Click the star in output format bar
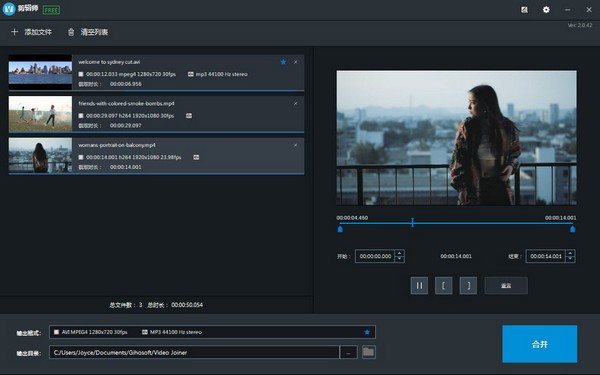 (367, 332)
